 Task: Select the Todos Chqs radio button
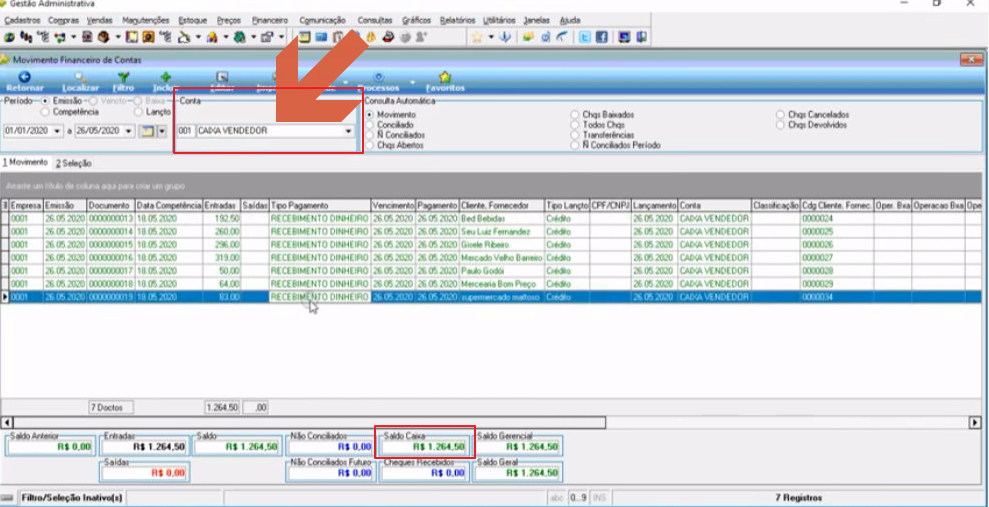575,125
